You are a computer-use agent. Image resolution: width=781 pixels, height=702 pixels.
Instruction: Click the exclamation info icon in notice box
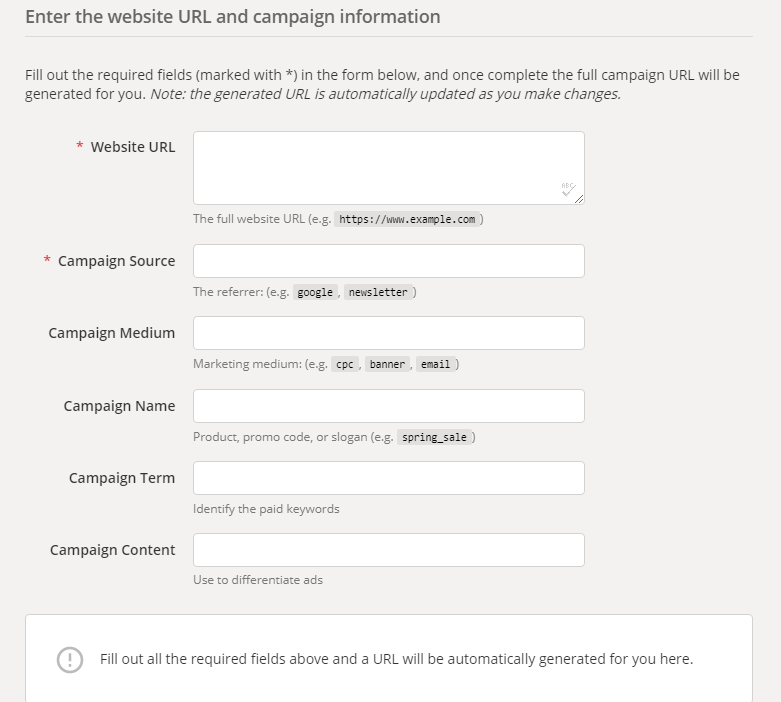pos(70,660)
